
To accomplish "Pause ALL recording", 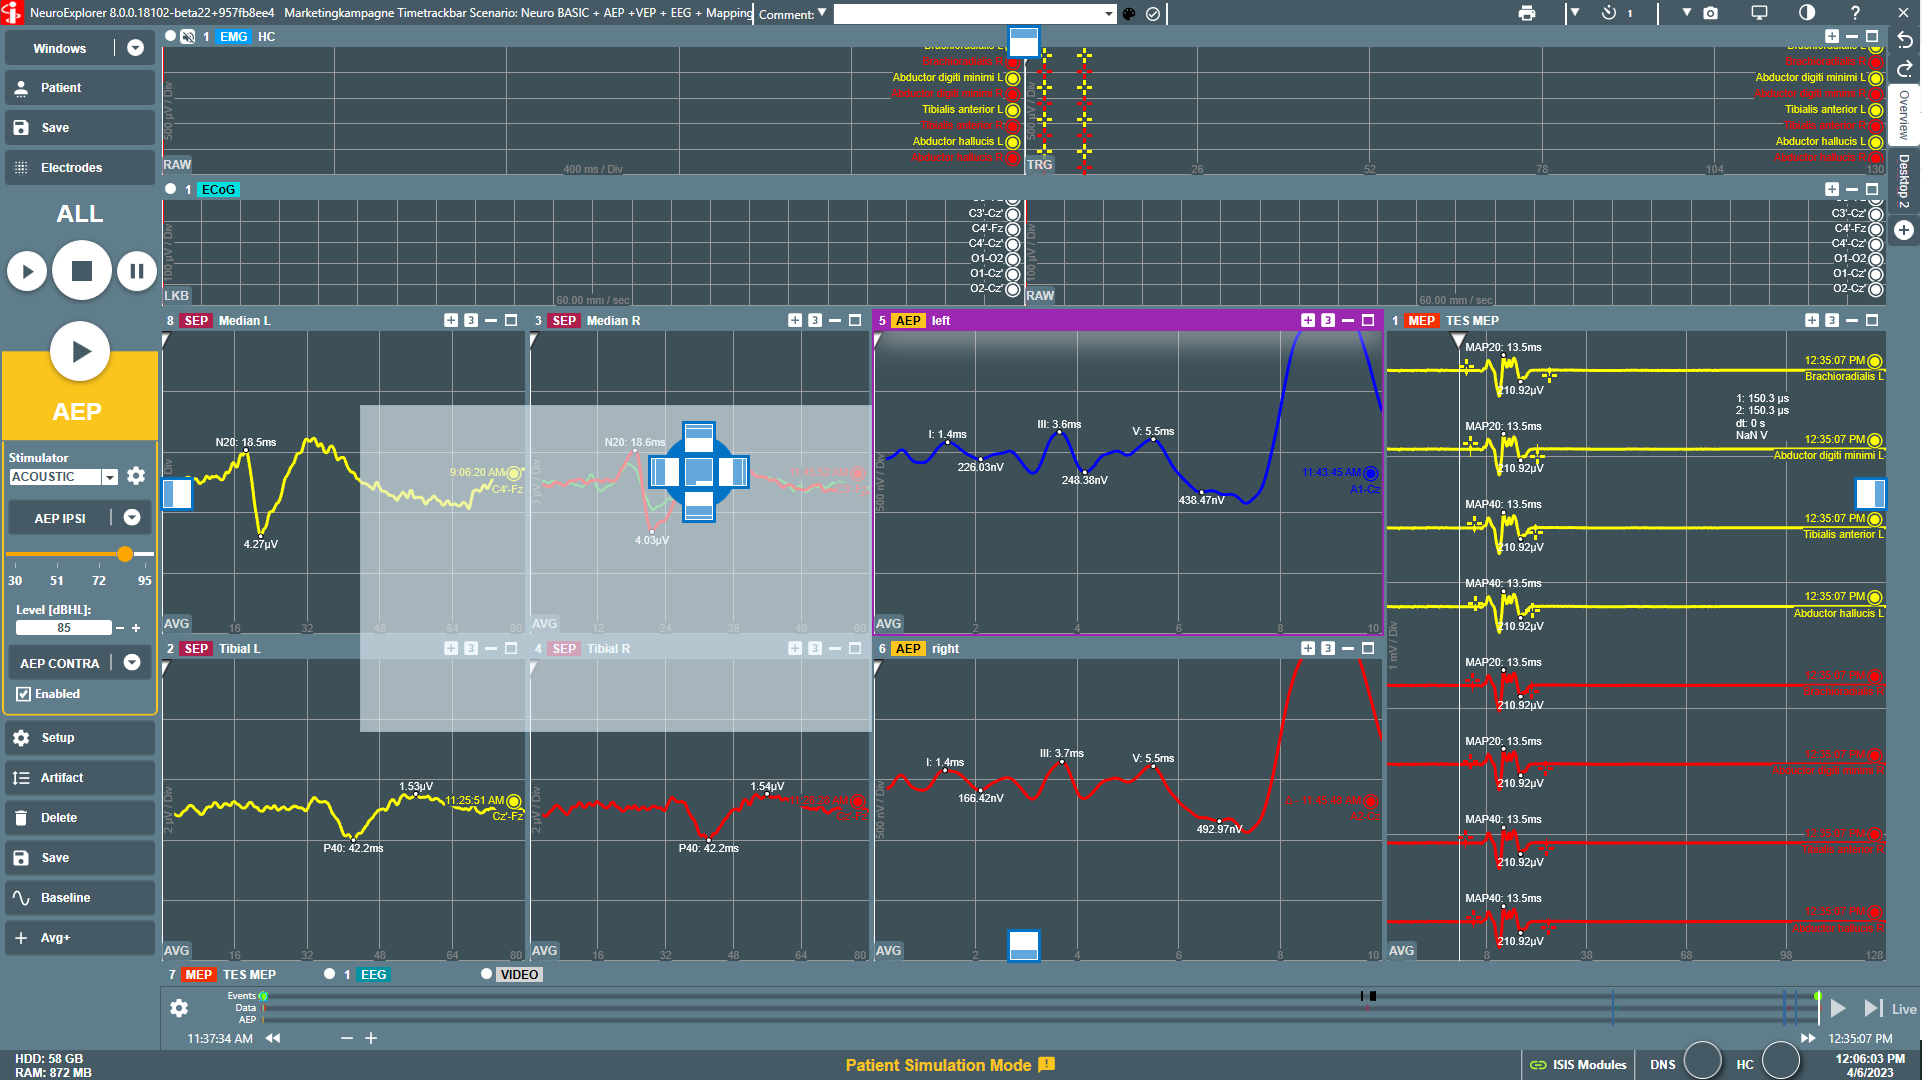I will pos(137,270).
